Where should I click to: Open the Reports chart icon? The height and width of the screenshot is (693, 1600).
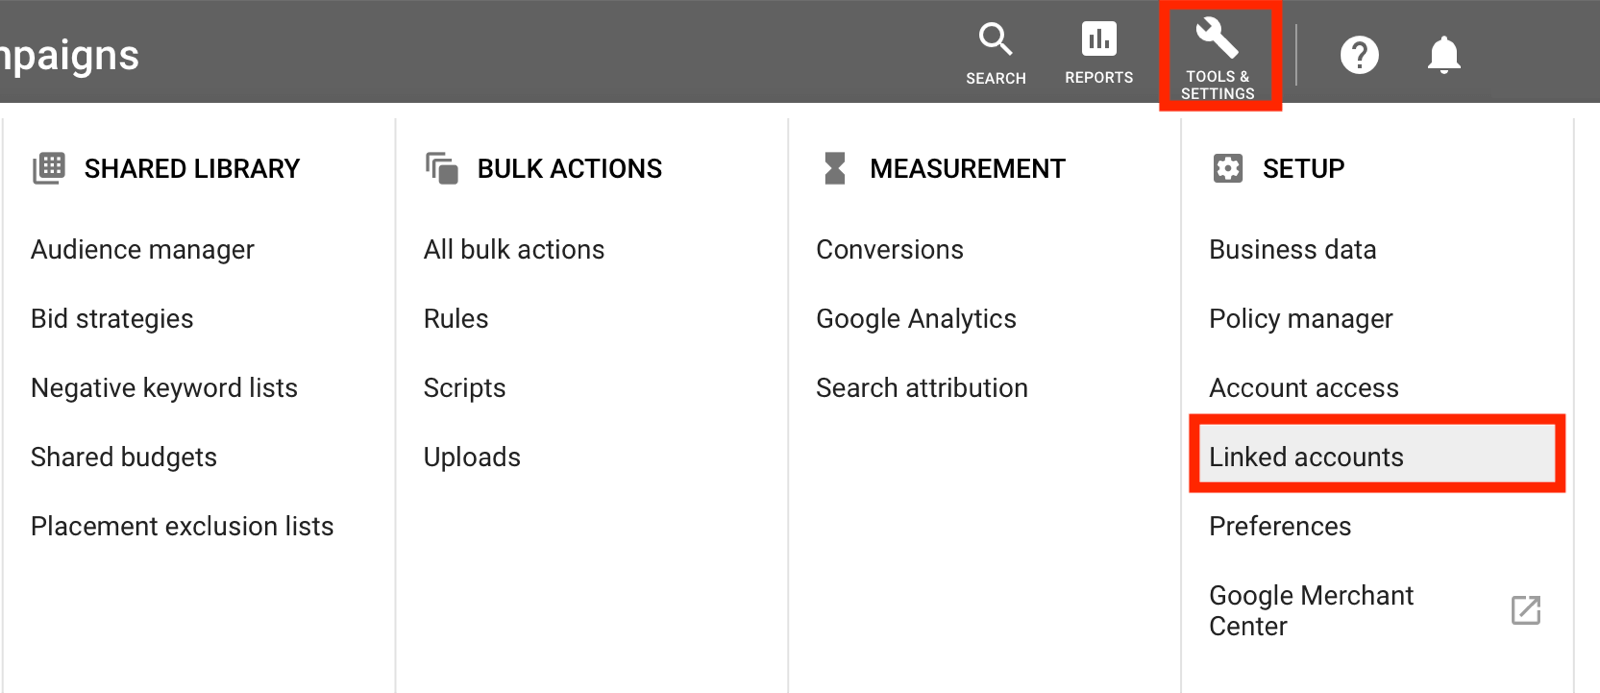tap(1098, 40)
